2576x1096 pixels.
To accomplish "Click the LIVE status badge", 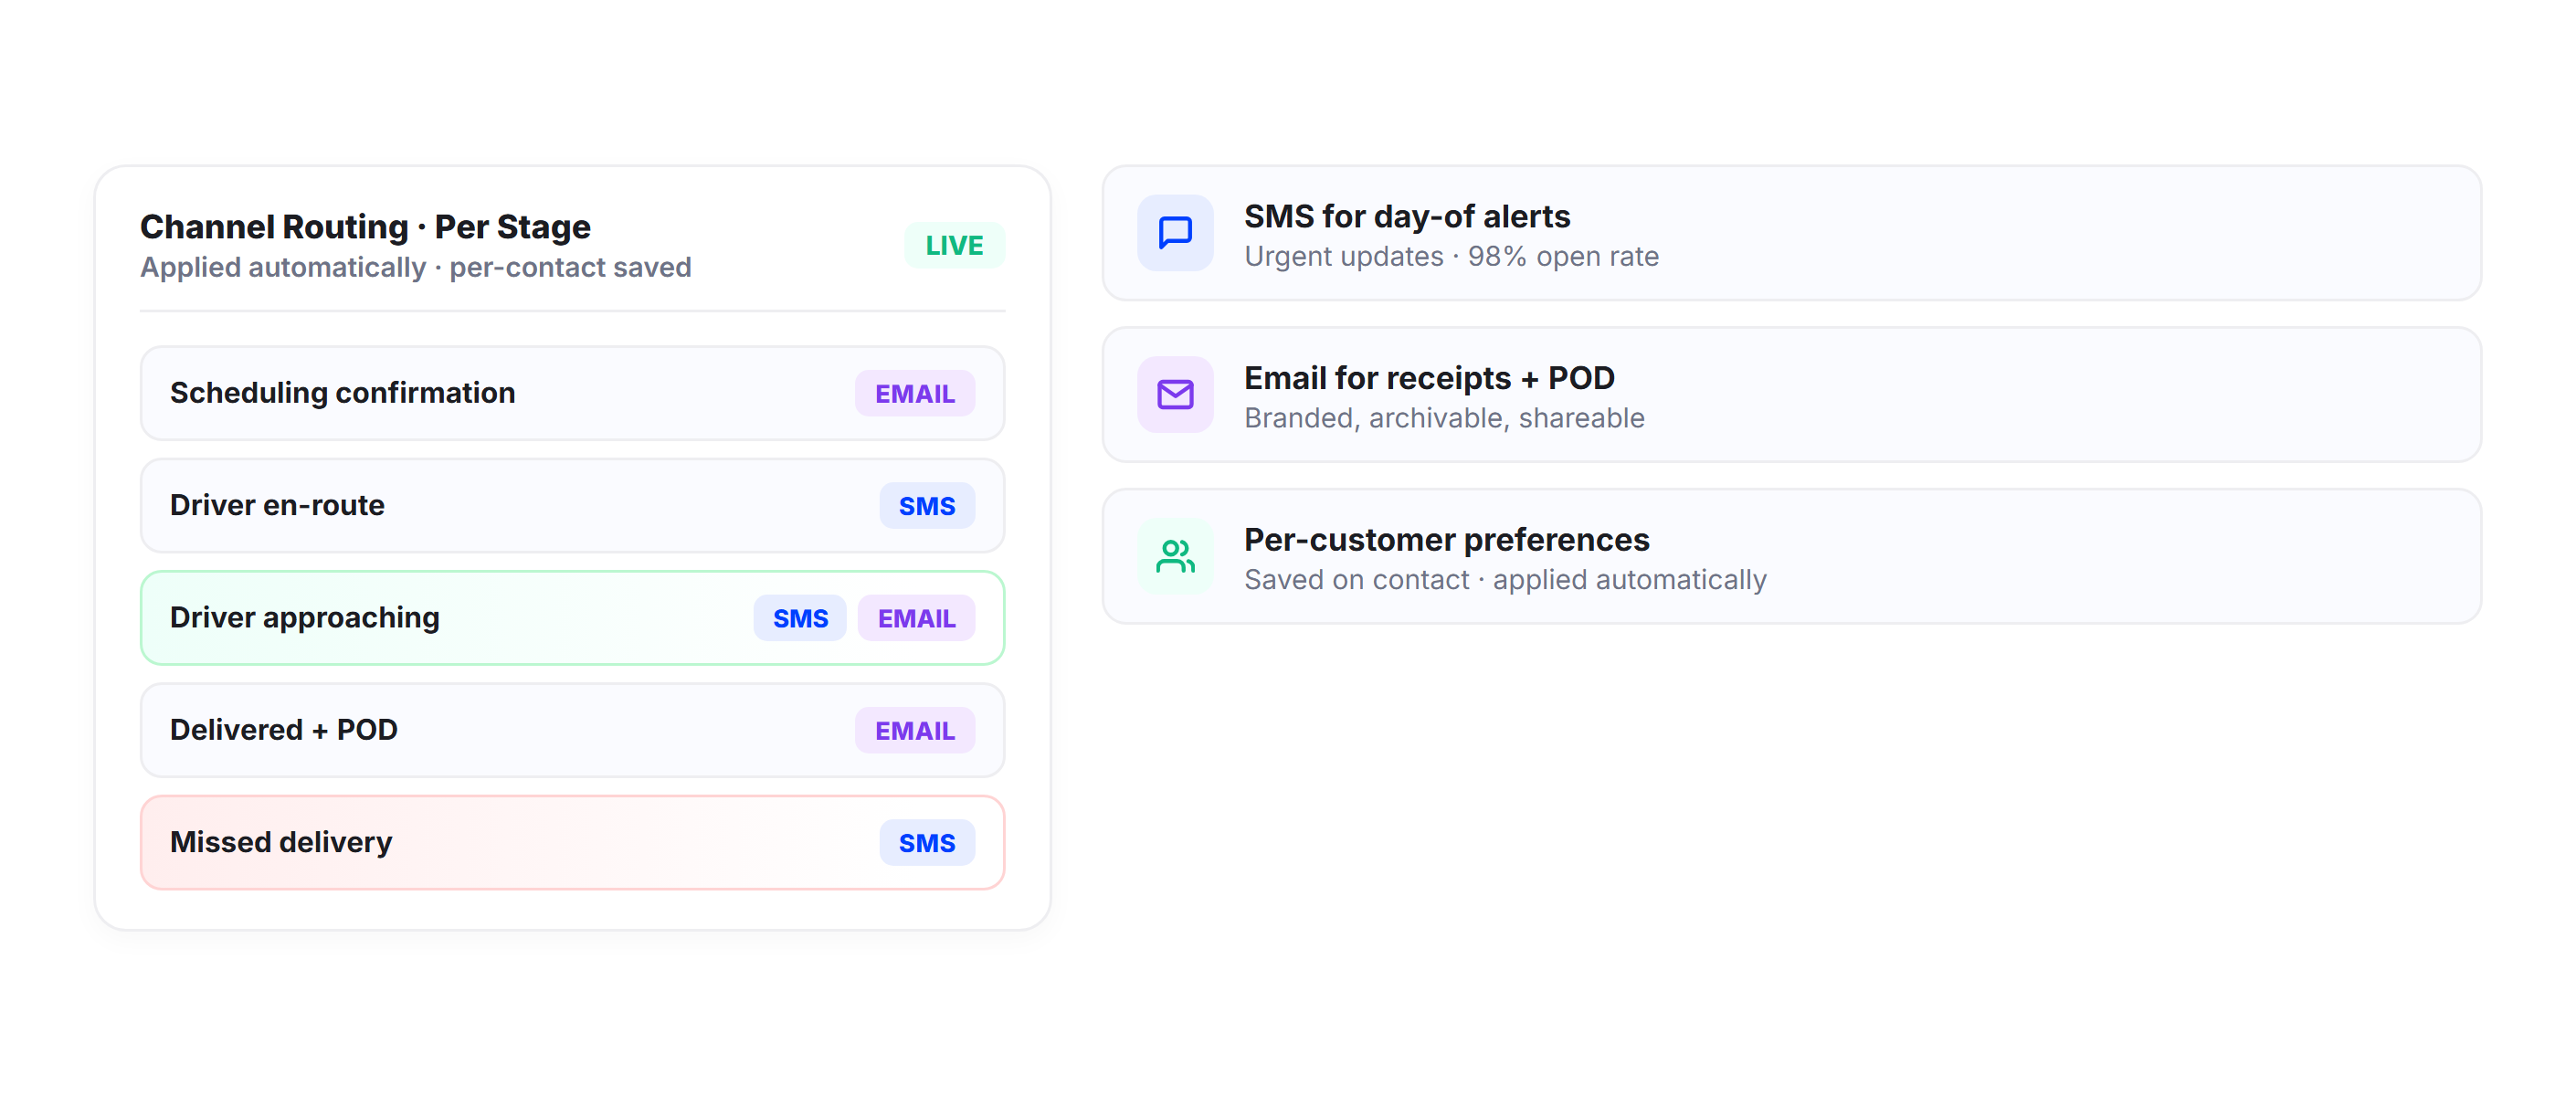I will coord(954,245).
